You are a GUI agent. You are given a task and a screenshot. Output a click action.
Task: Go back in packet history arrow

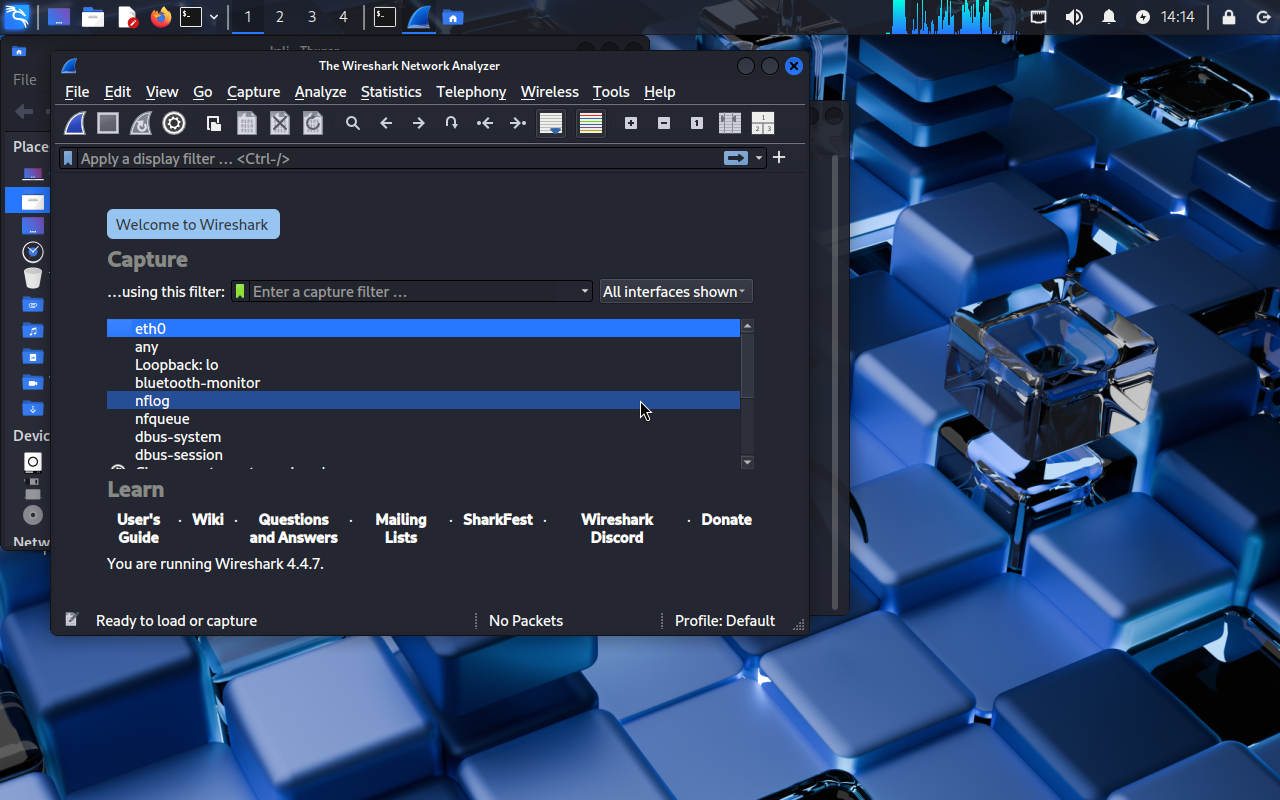click(386, 123)
